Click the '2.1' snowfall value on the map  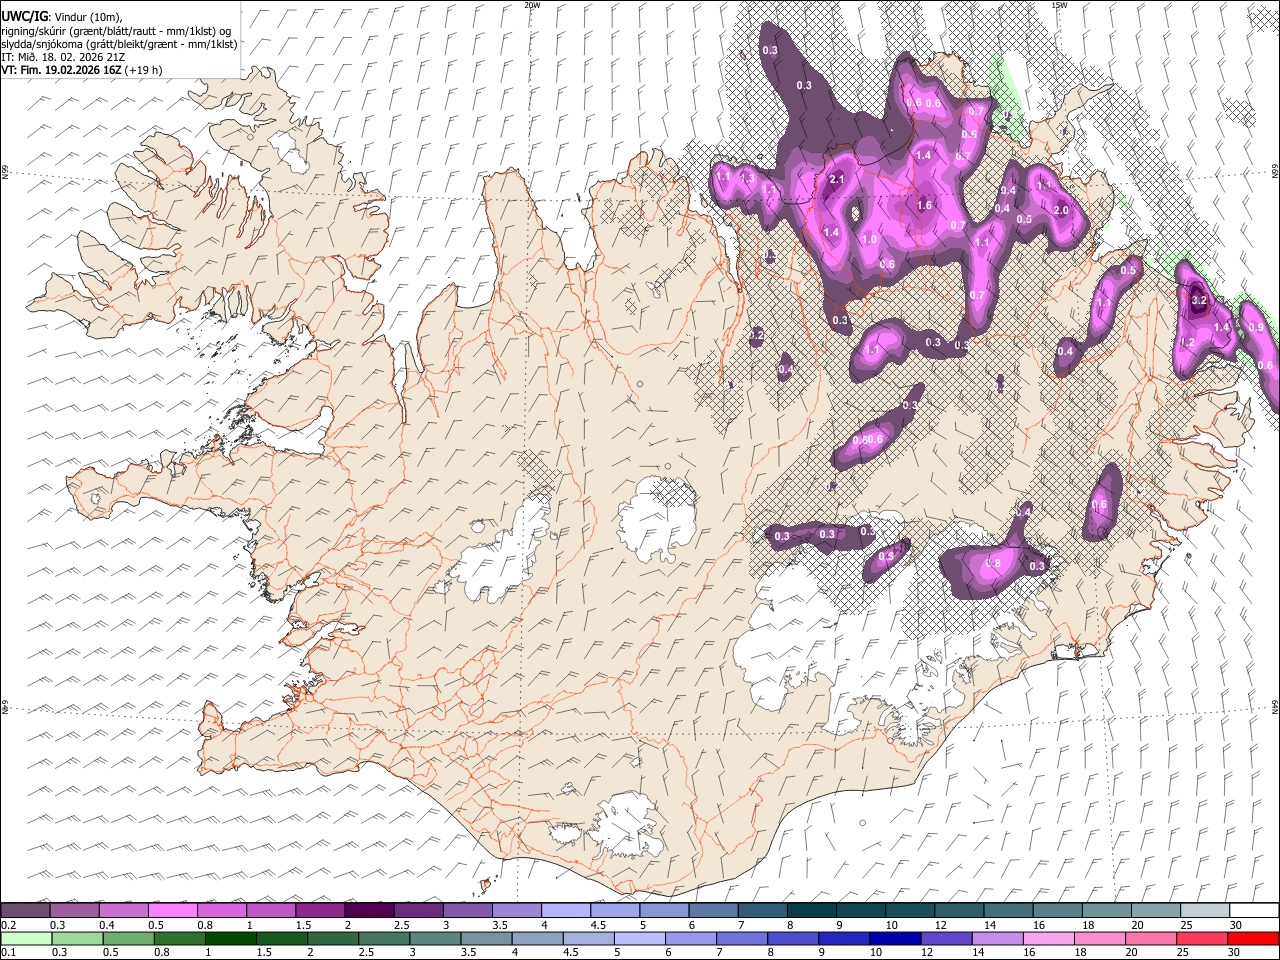click(838, 179)
